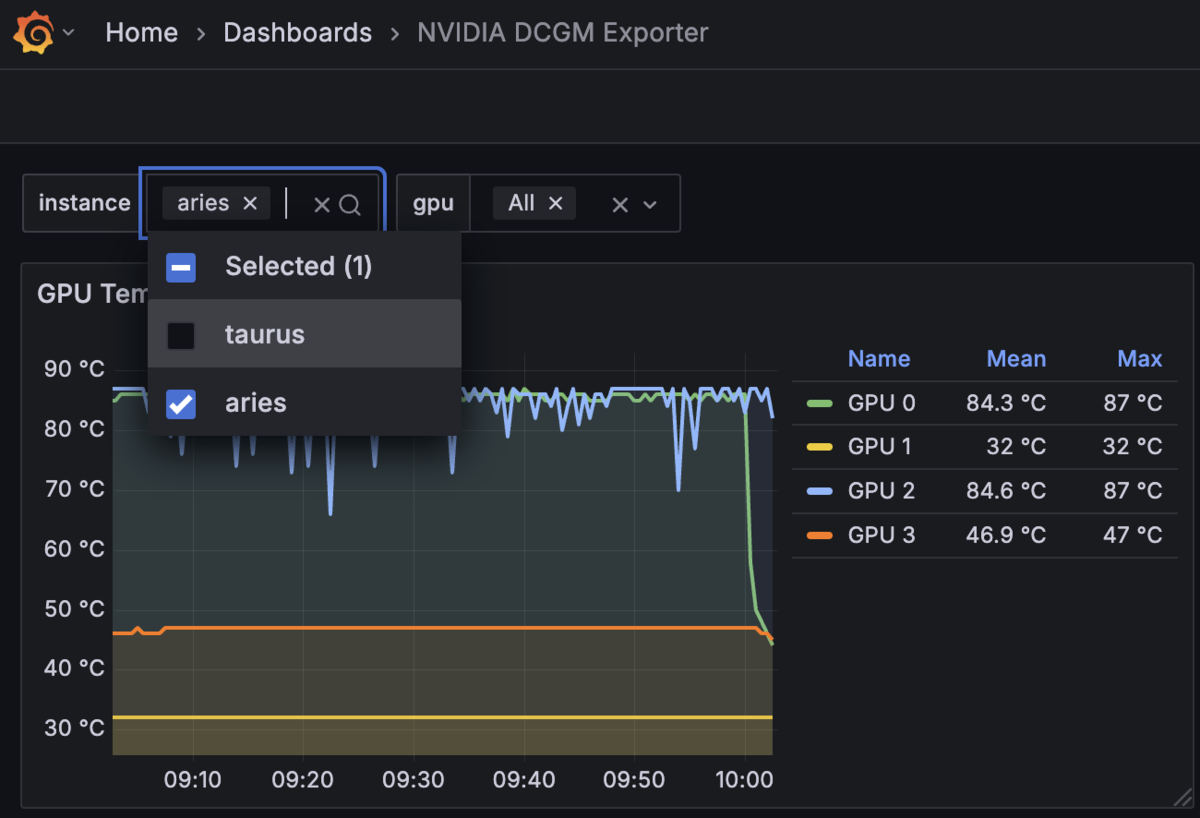Select the aries option row
Image resolution: width=1200 pixels, height=818 pixels.
pyautogui.click(x=305, y=402)
